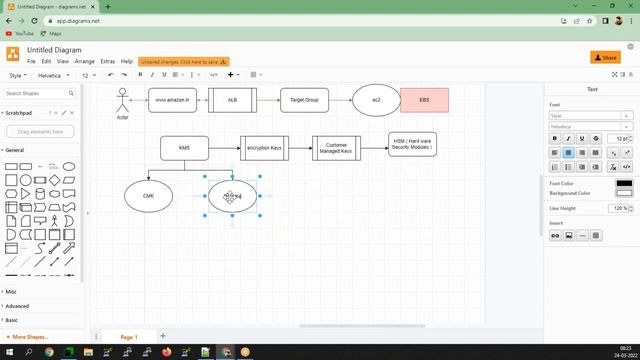Open the Windows Start menu
The width and height of the screenshot is (640, 360).
9,352
